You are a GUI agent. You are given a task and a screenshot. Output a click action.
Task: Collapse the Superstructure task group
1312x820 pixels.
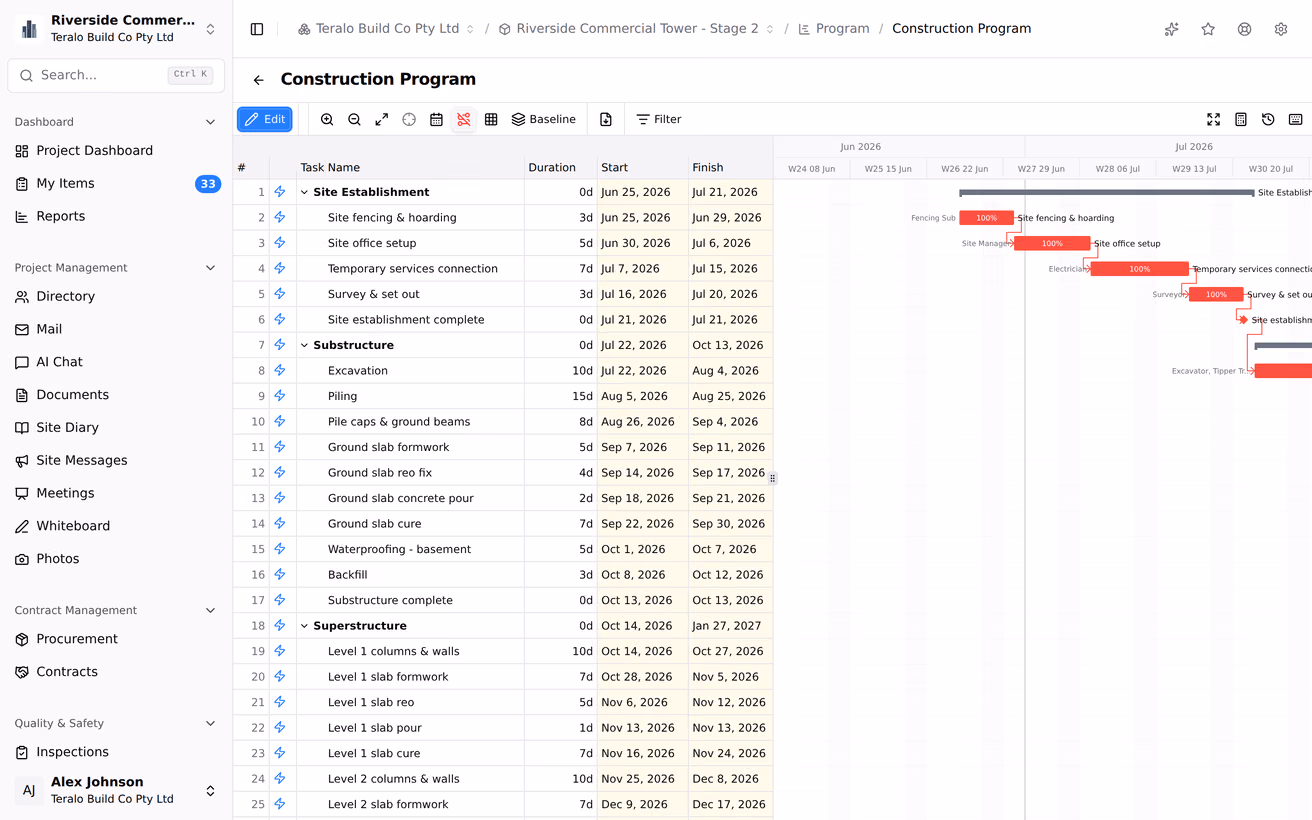(305, 626)
